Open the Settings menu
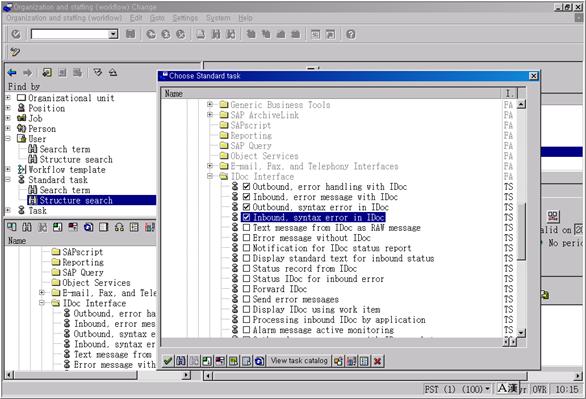This screenshot has height=399, width=586. (185, 18)
